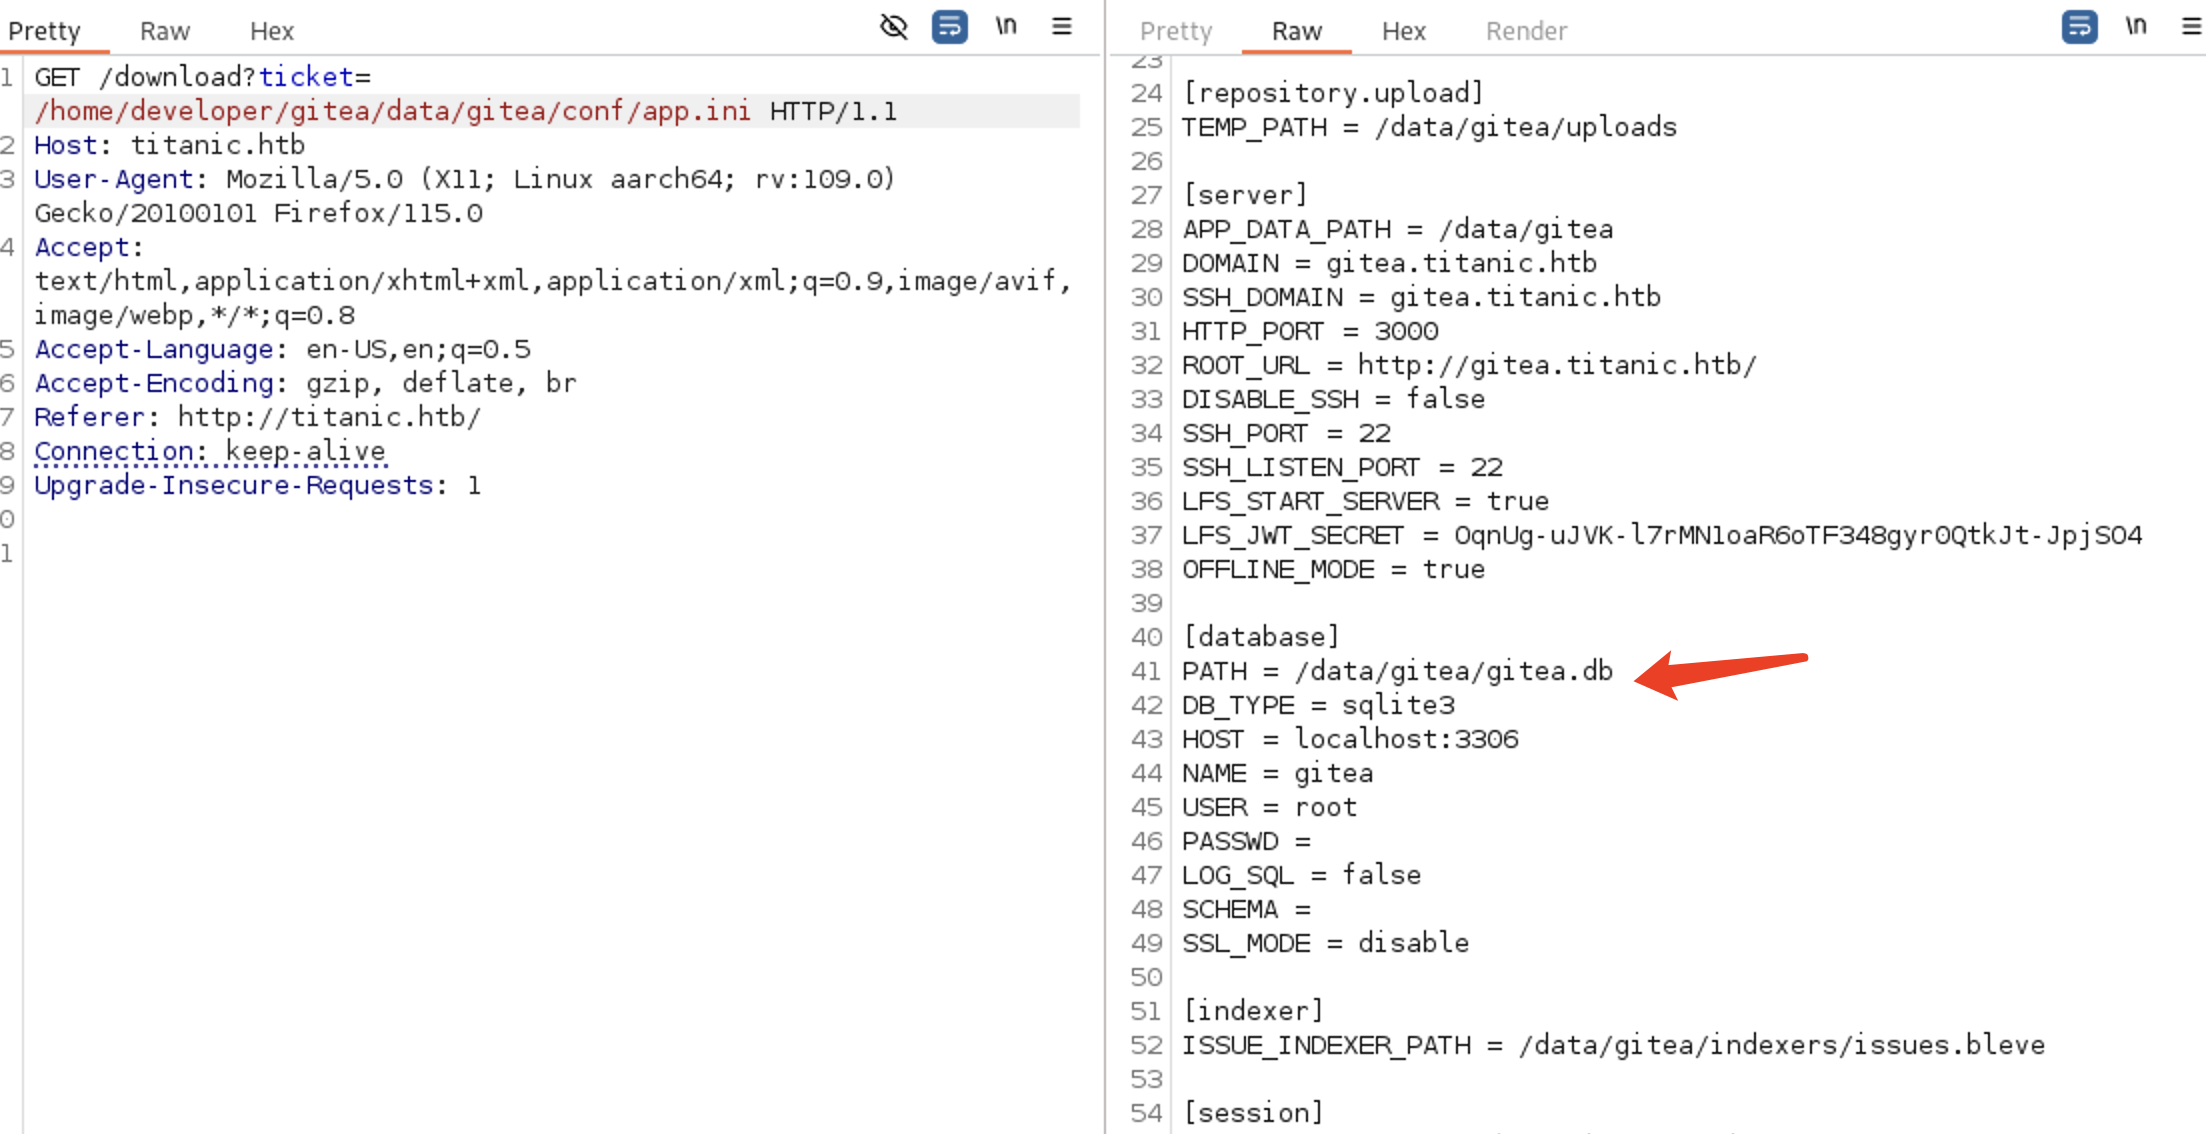The height and width of the screenshot is (1134, 2206).
Task: Click the Host: titanic.htb header
Action: coord(169,145)
